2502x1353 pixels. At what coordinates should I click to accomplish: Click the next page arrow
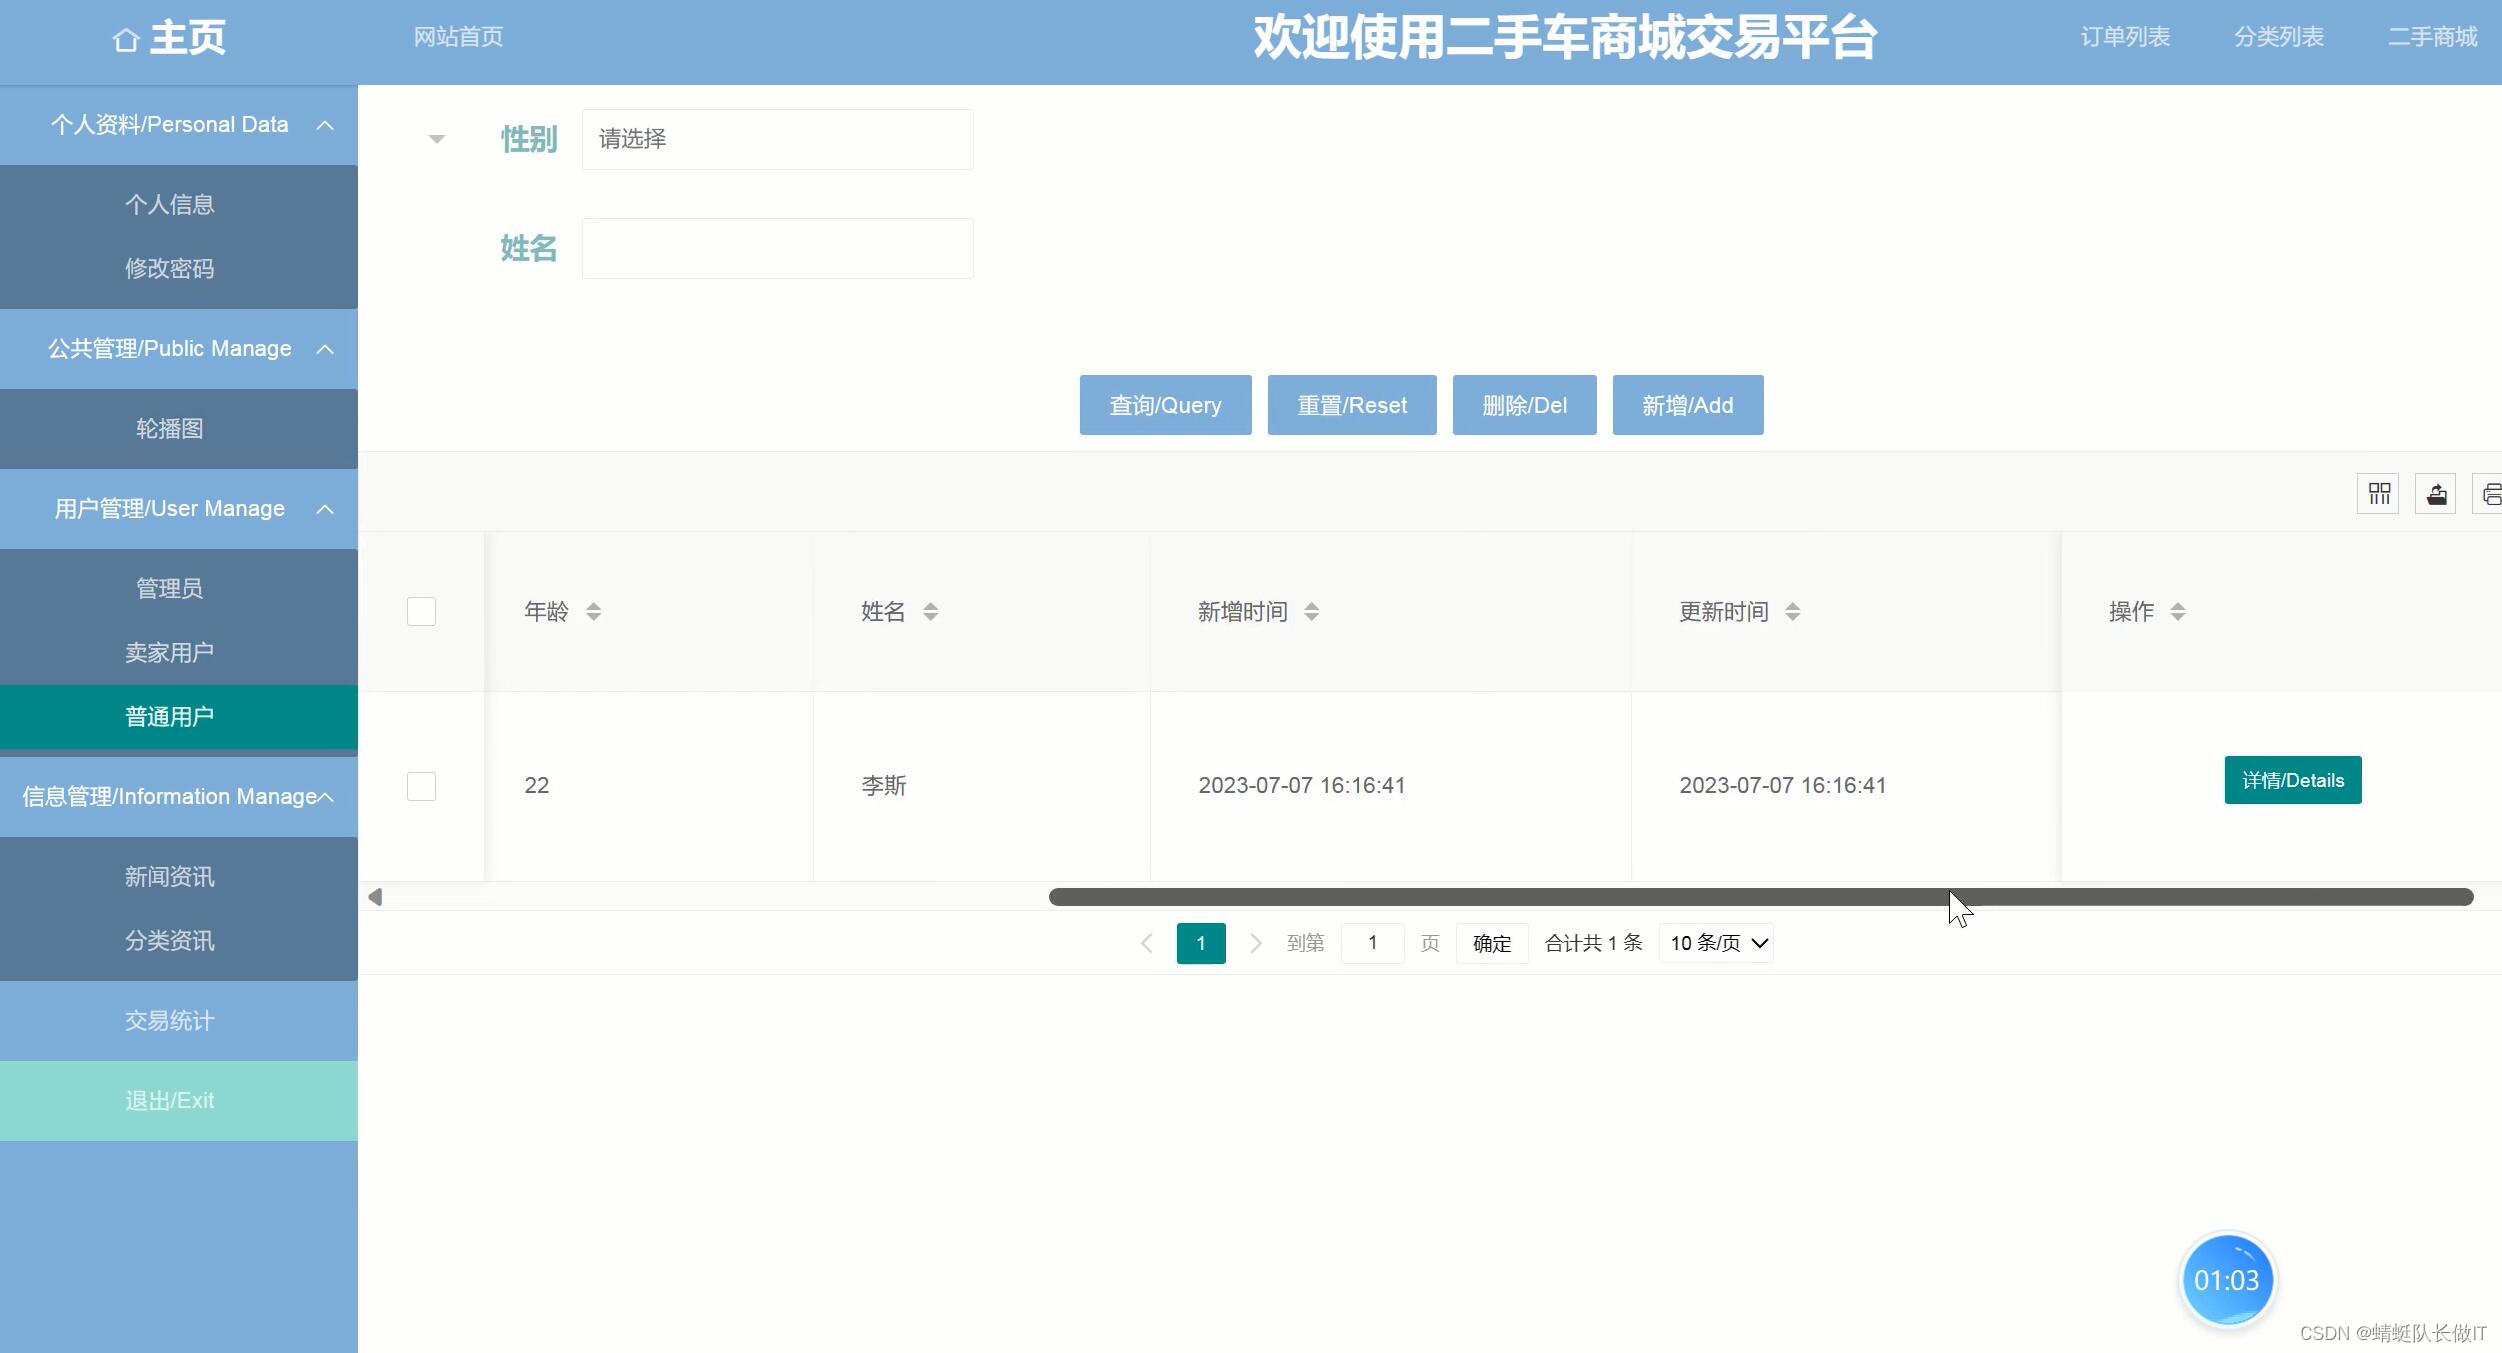point(1256,943)
